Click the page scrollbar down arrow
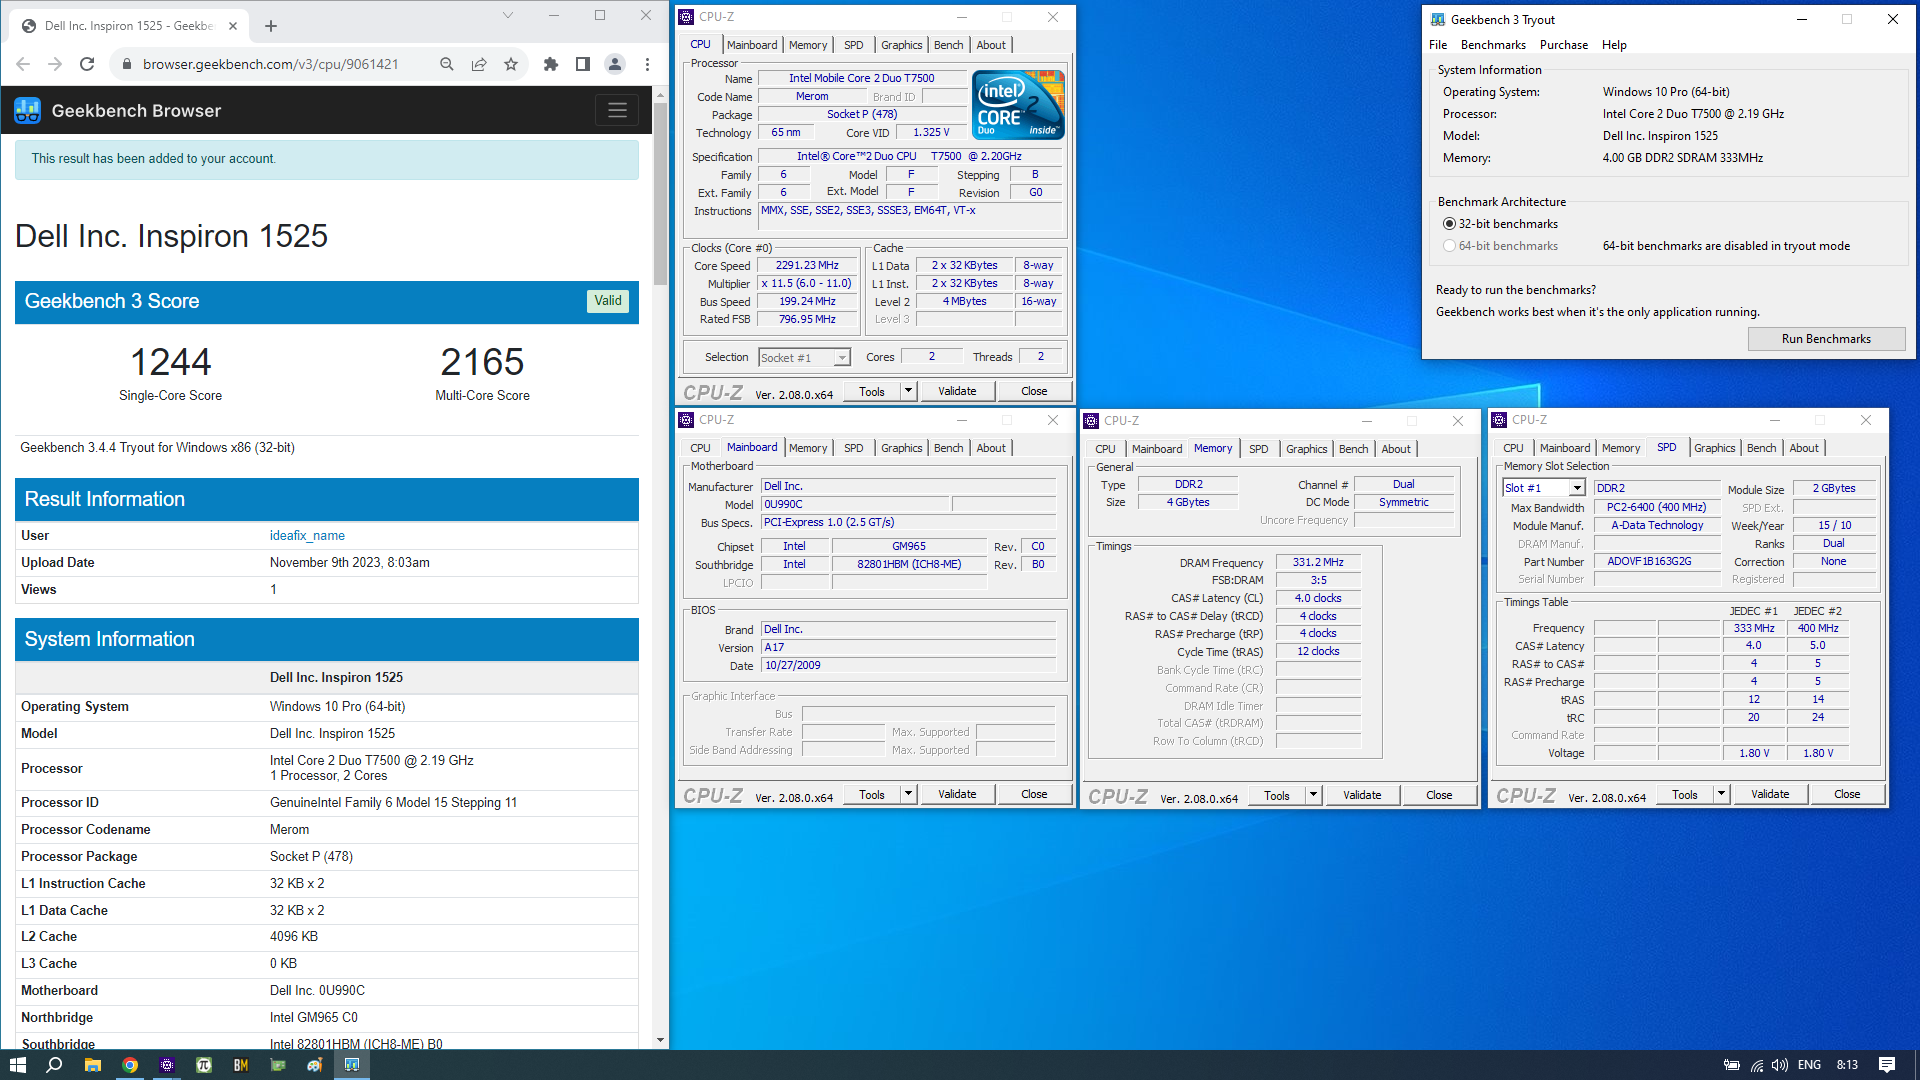 pos(660,1040)
